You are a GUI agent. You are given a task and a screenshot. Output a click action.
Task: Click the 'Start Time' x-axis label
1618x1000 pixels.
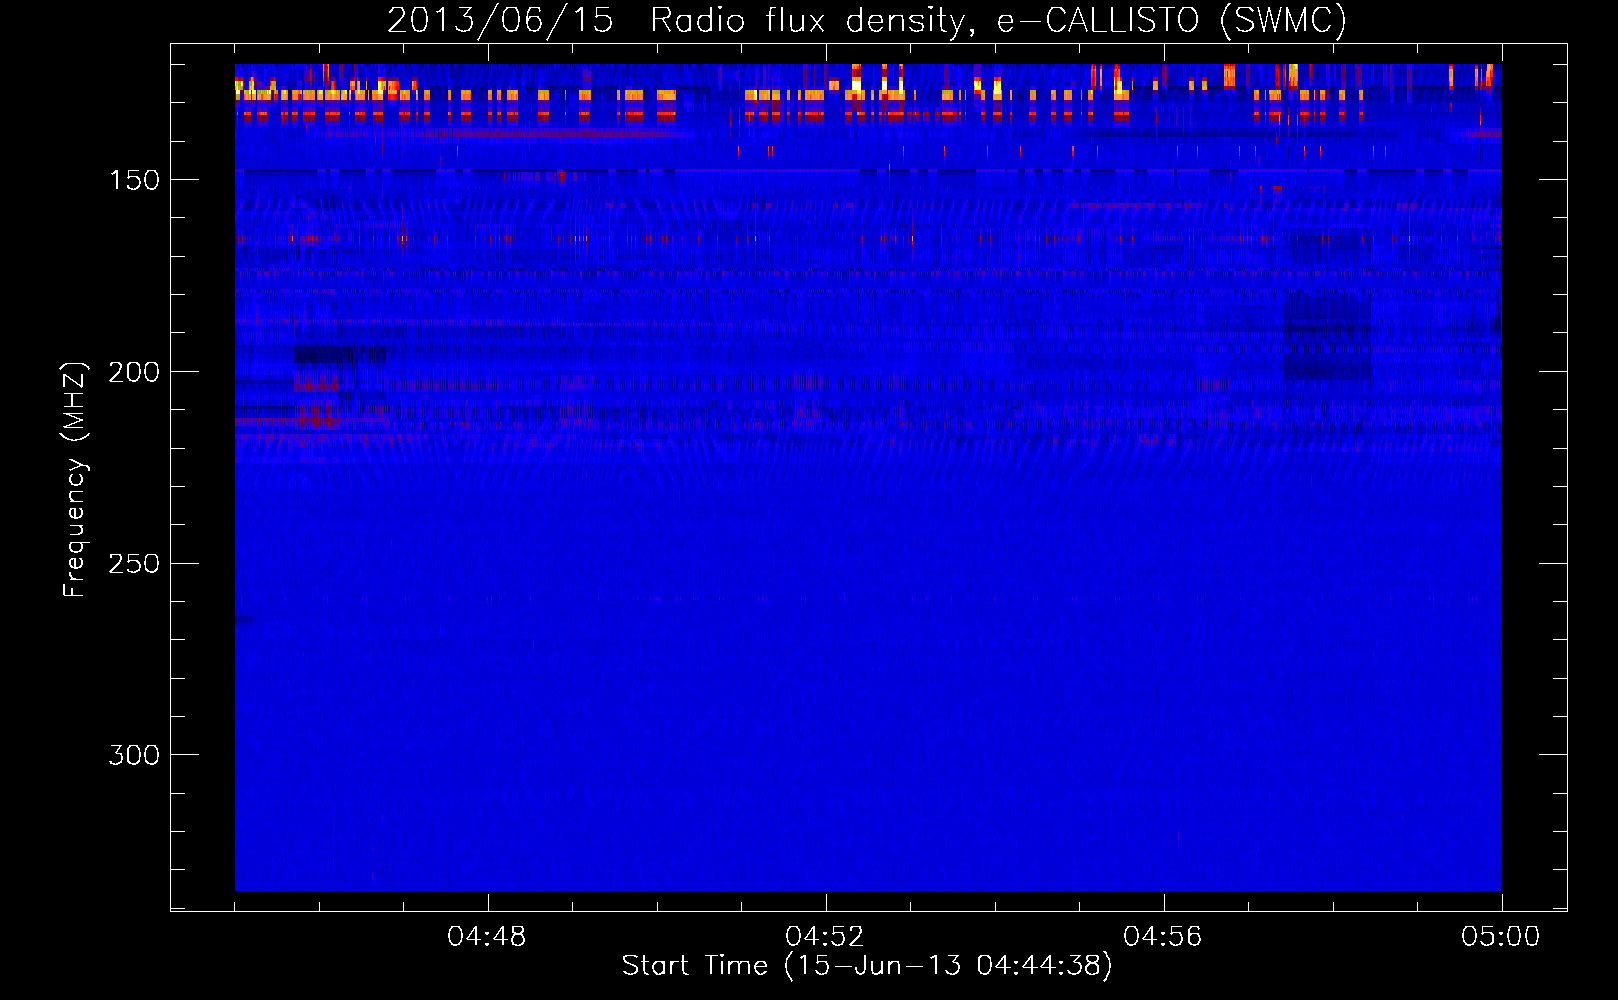867,966
